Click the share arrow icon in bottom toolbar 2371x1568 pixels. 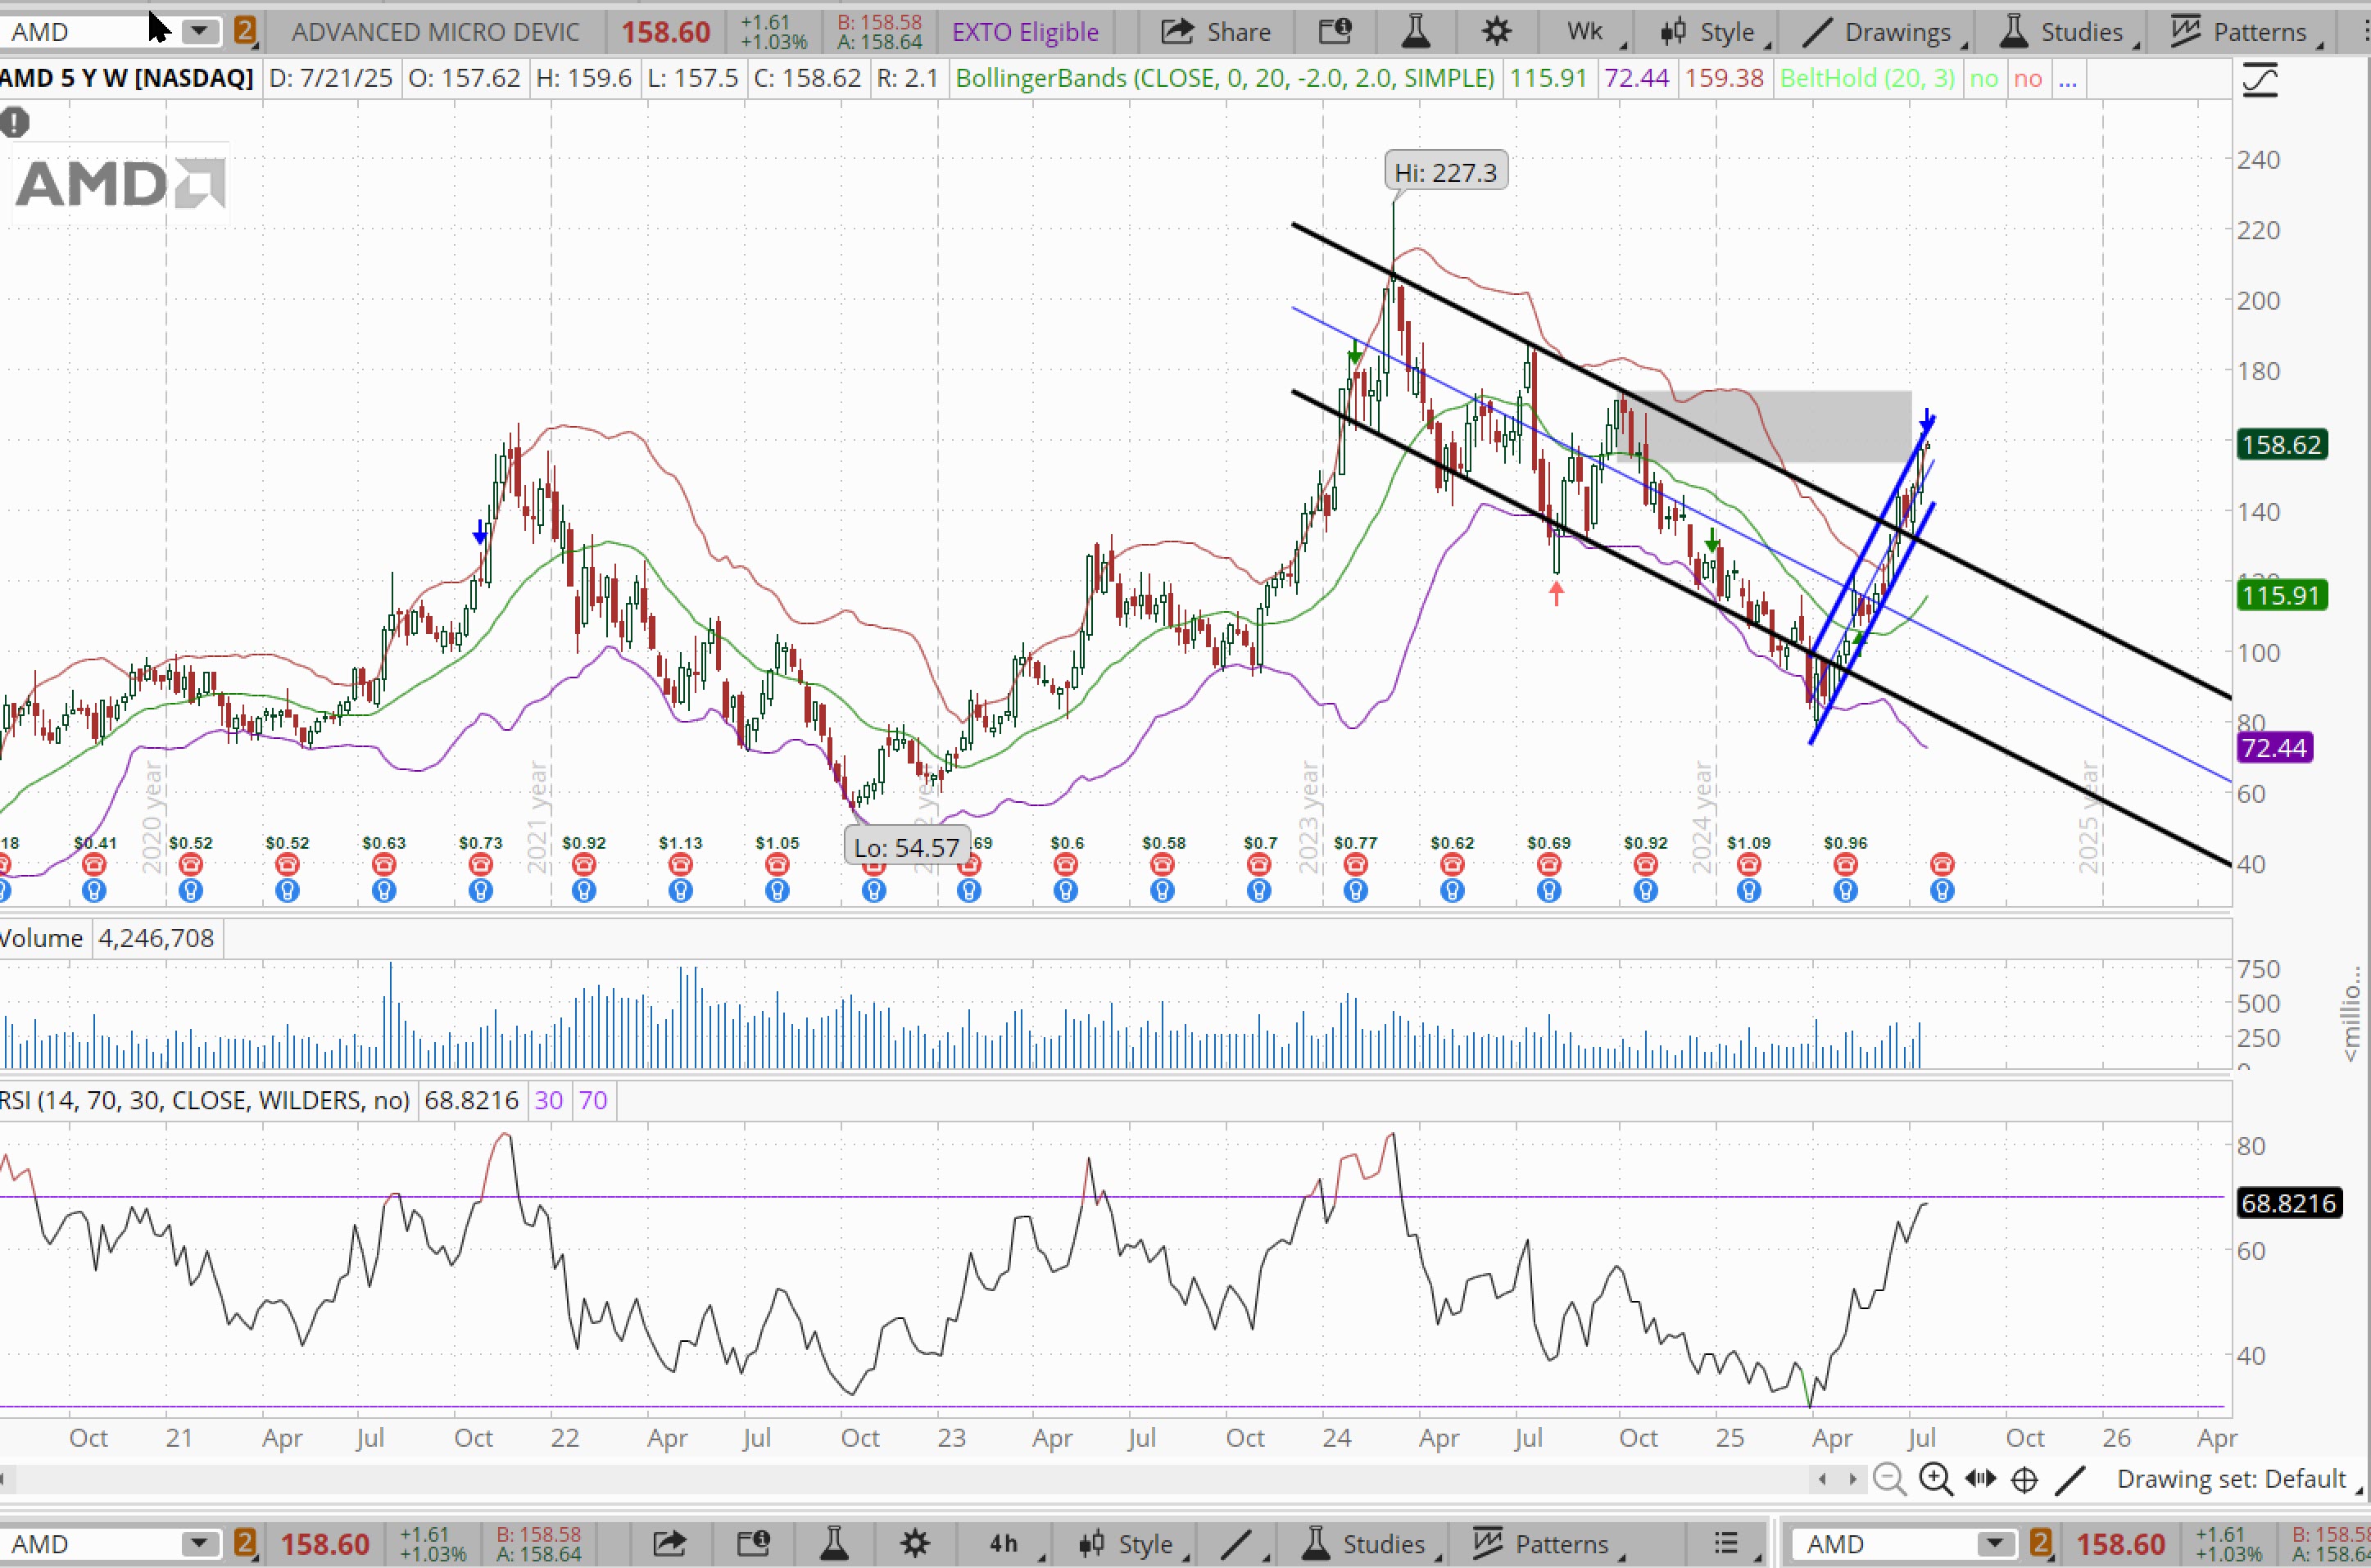[669, 1543]
